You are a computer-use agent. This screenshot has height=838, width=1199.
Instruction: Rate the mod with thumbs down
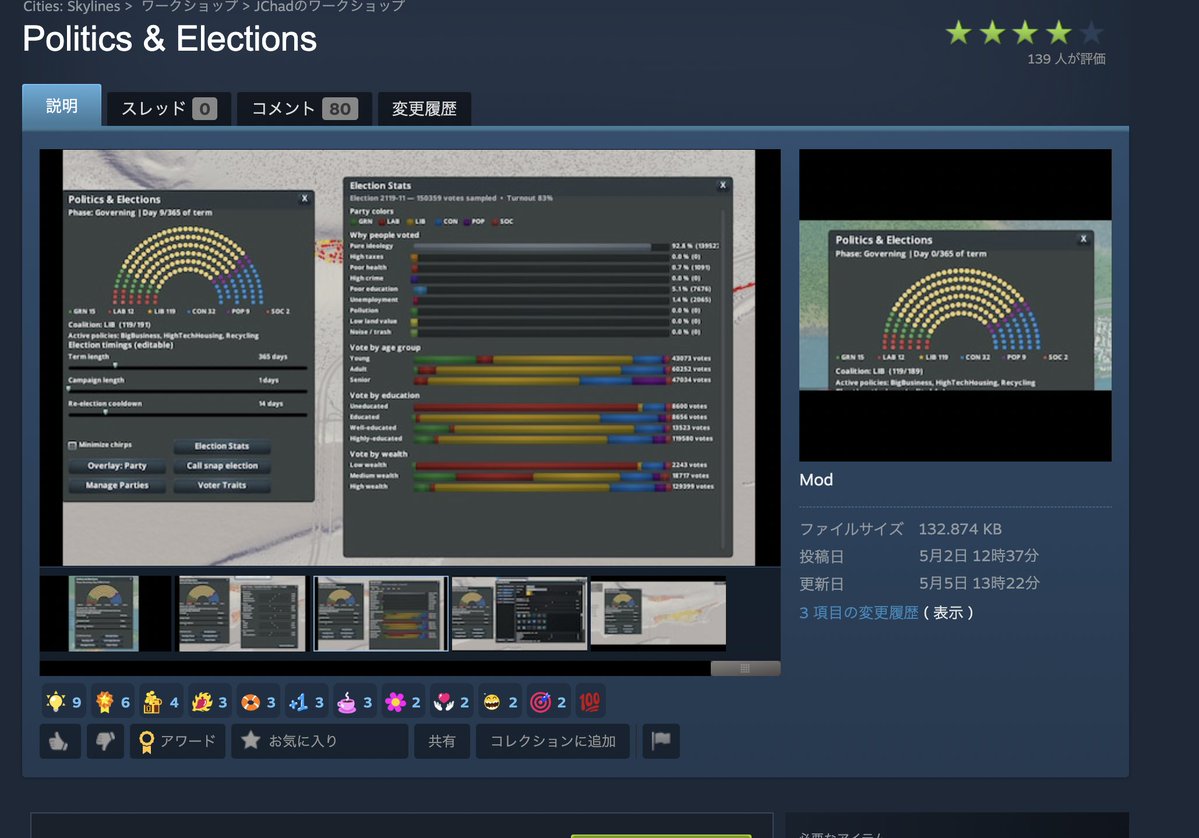pyautogui.click(x=106, y=741)
